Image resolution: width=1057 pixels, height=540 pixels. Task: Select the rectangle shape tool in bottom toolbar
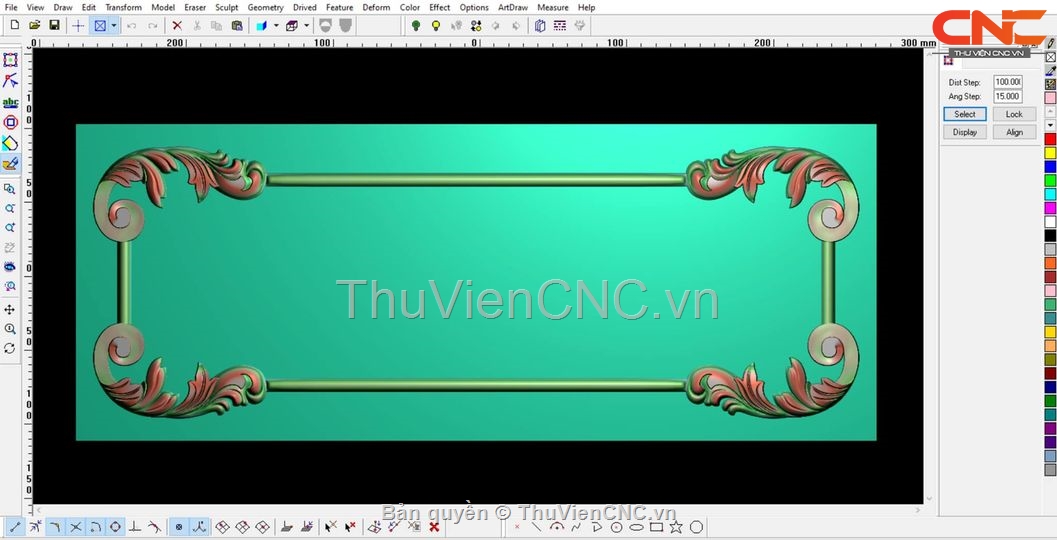[656, 527]
